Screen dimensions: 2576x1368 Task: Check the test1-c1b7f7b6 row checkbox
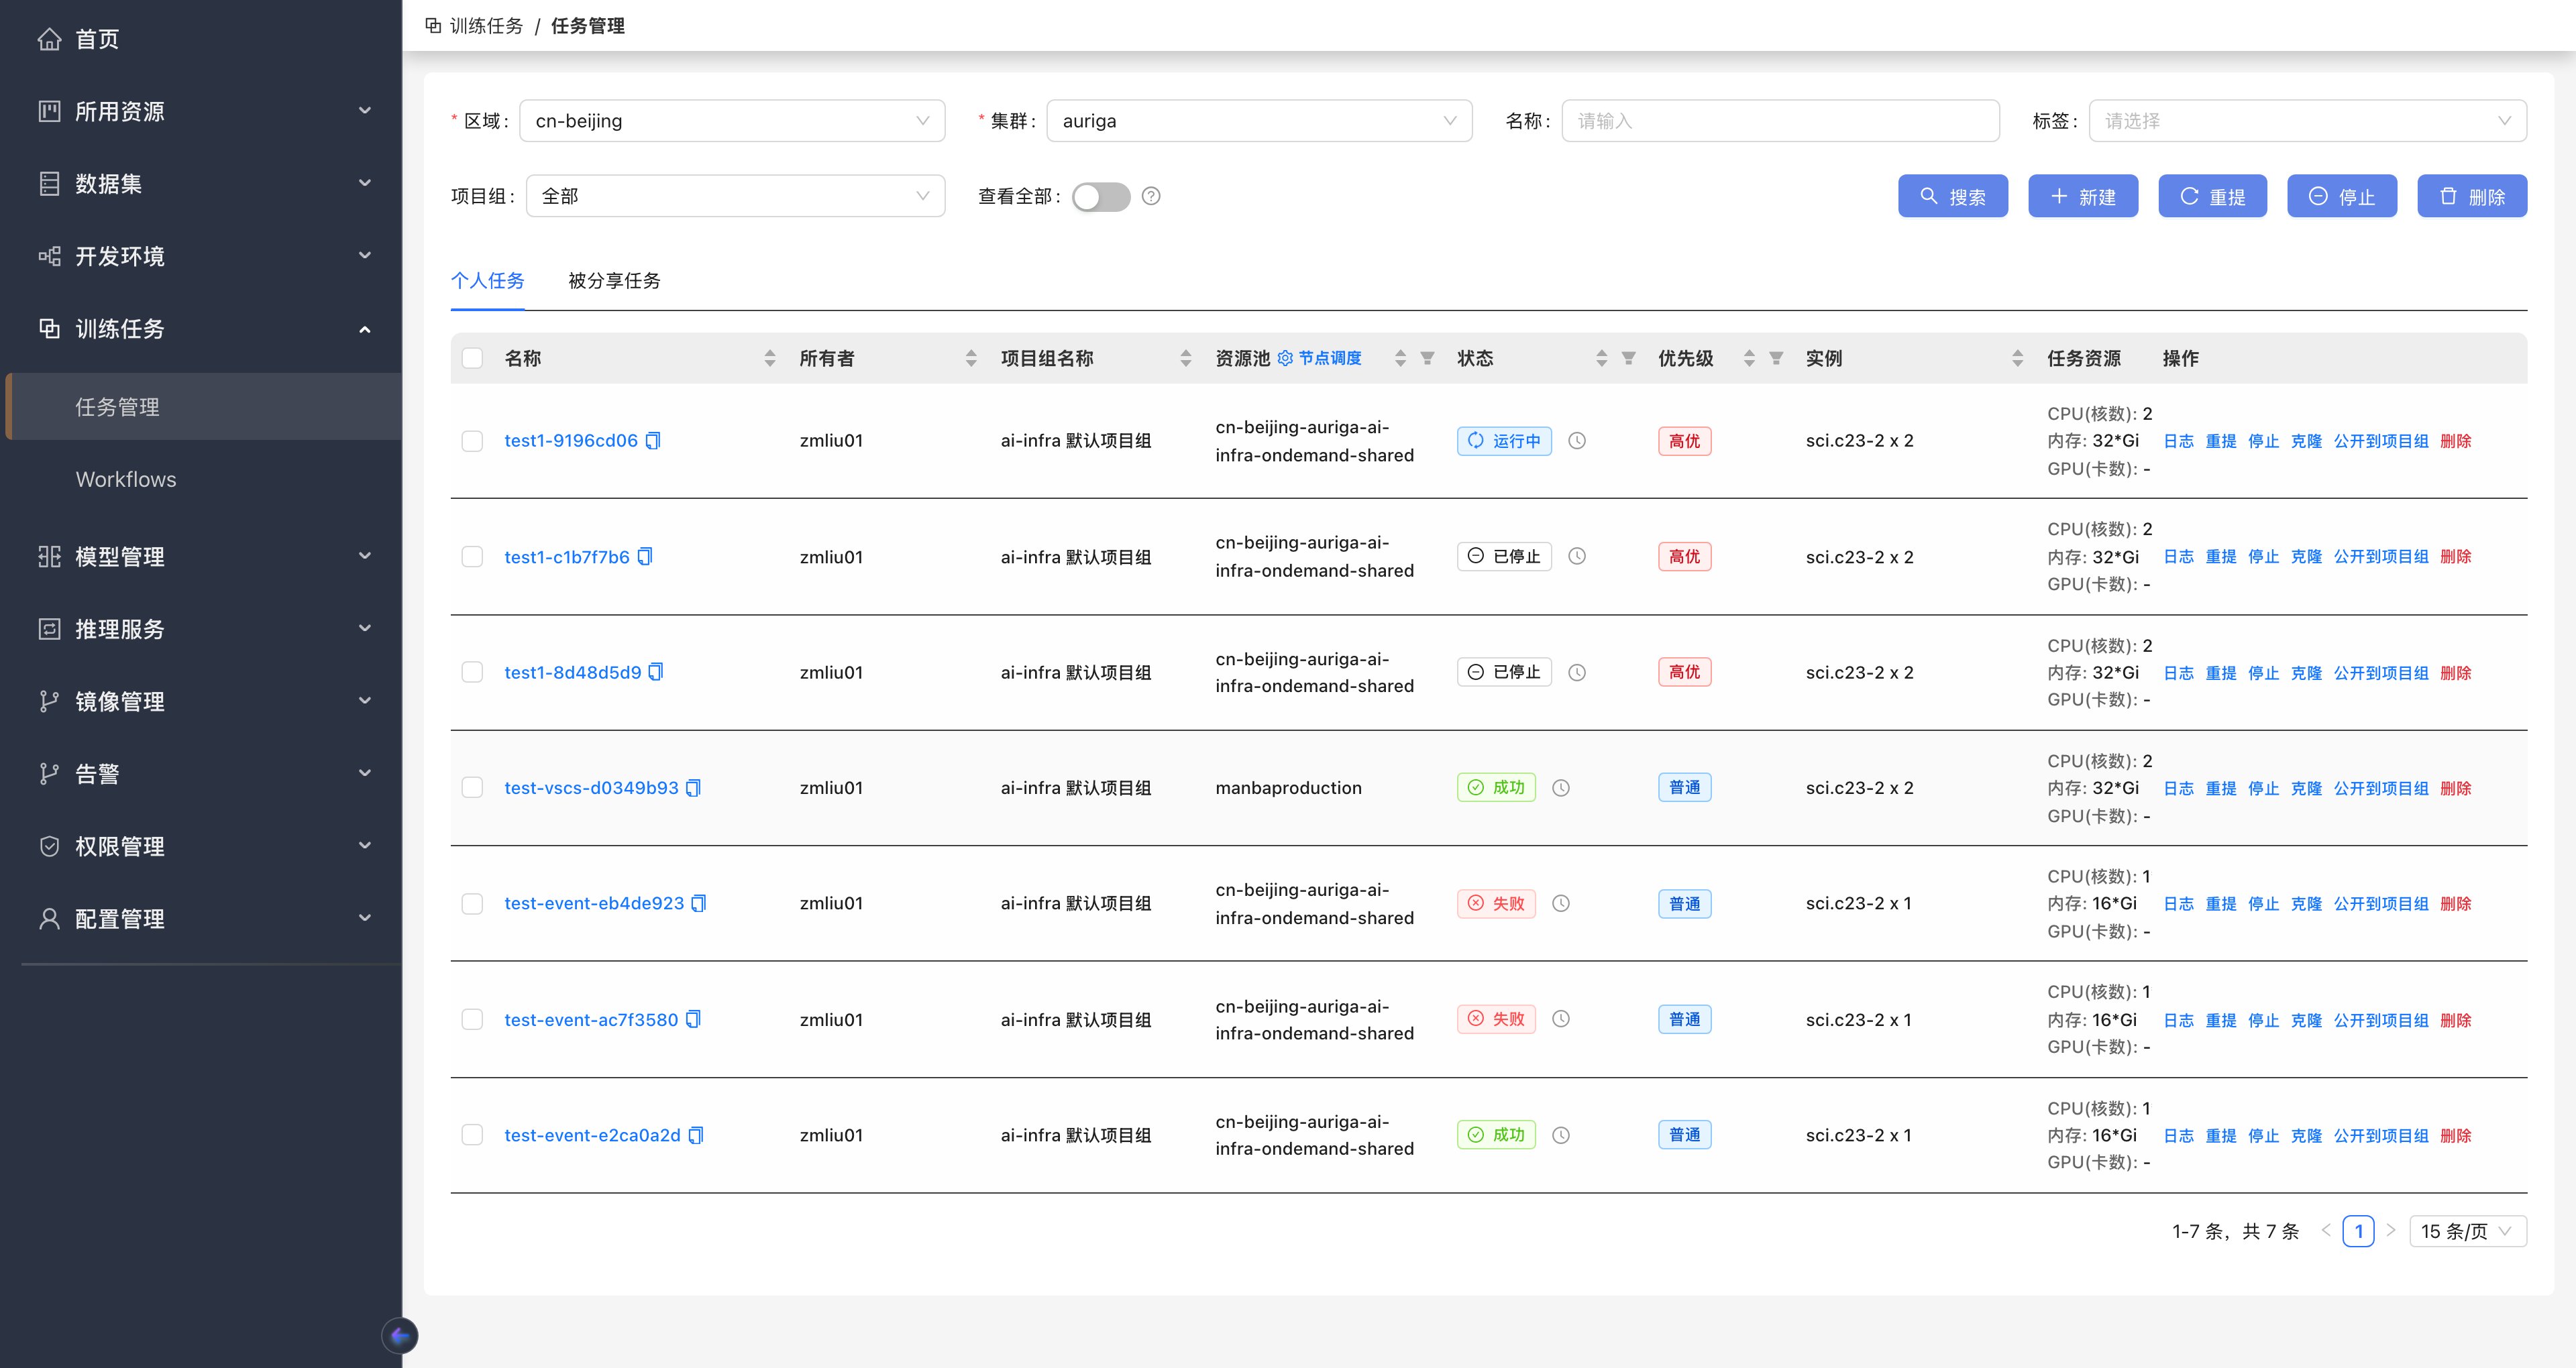(x=472, y=557)
